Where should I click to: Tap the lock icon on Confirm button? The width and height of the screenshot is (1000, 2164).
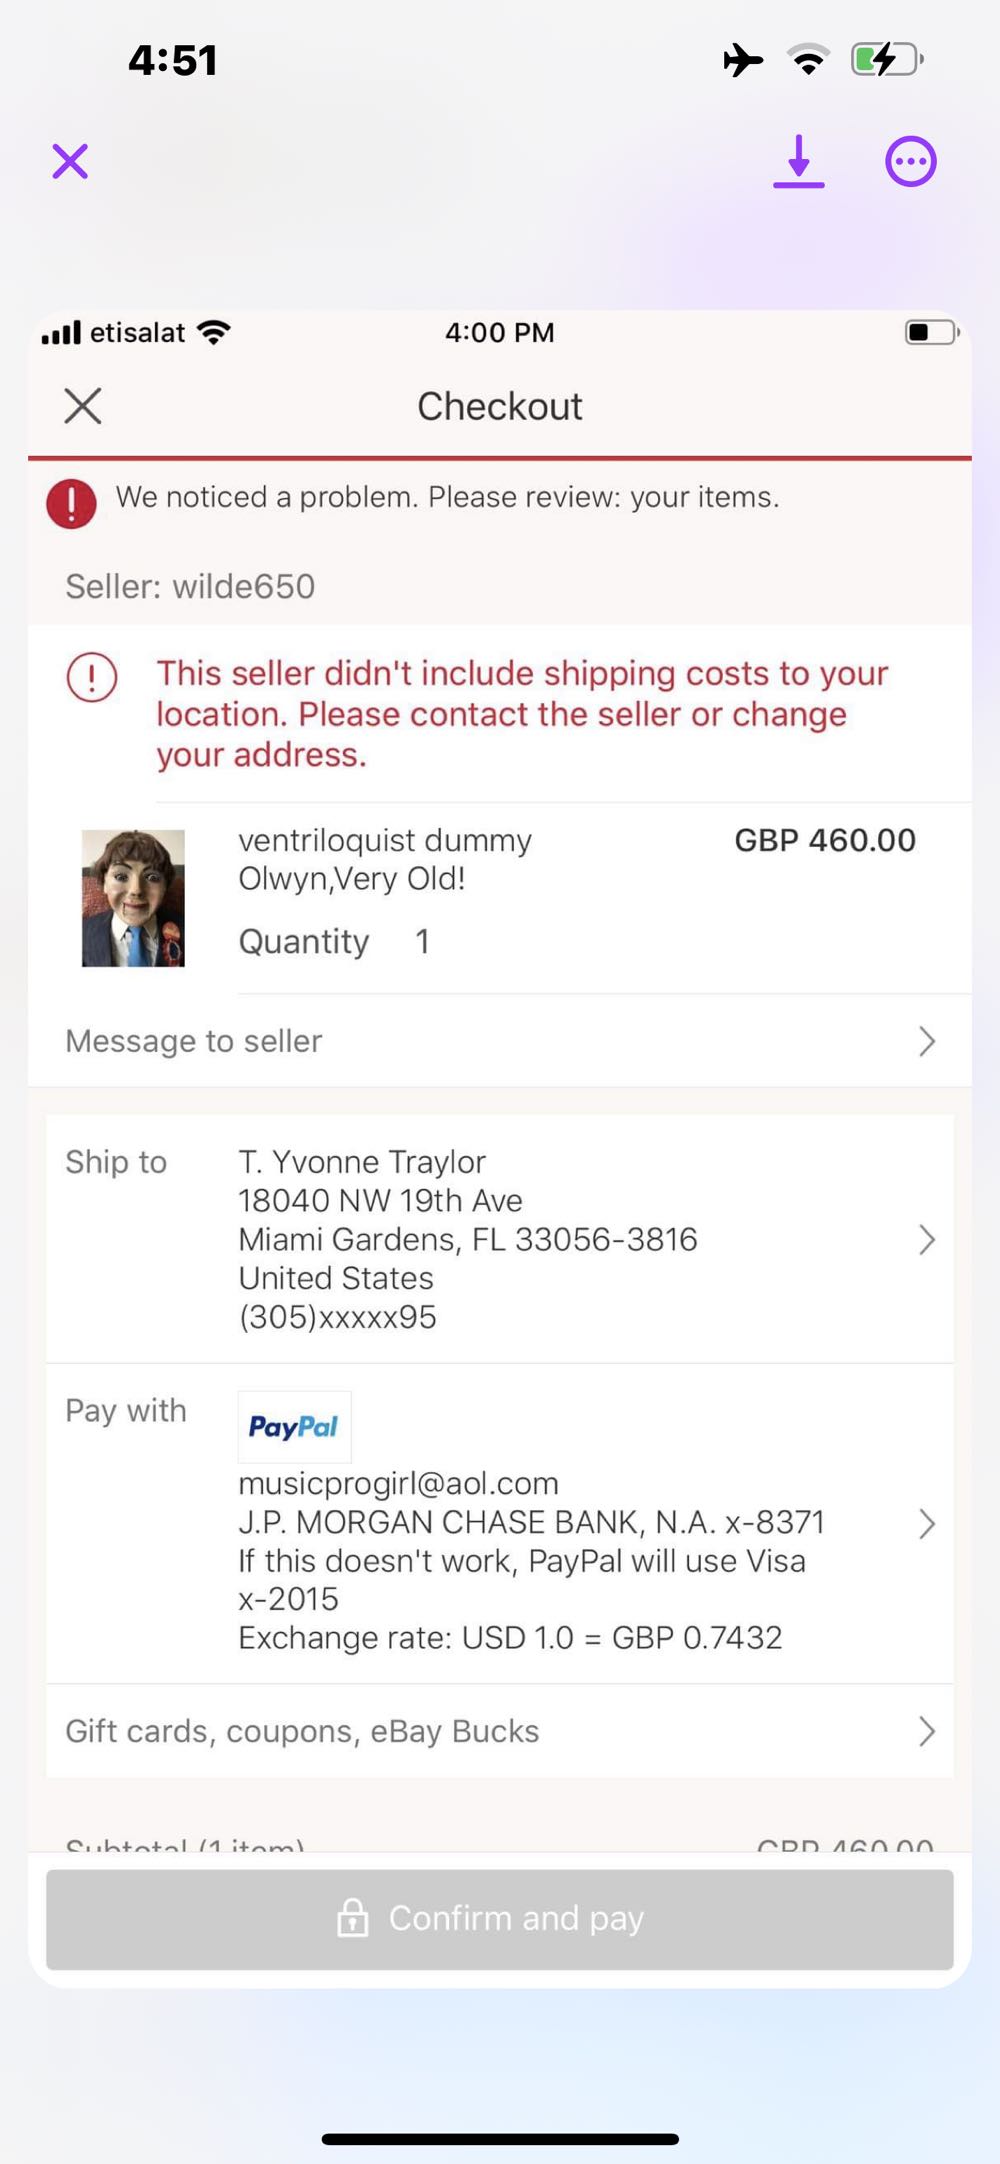click(x=352, y=1918)
